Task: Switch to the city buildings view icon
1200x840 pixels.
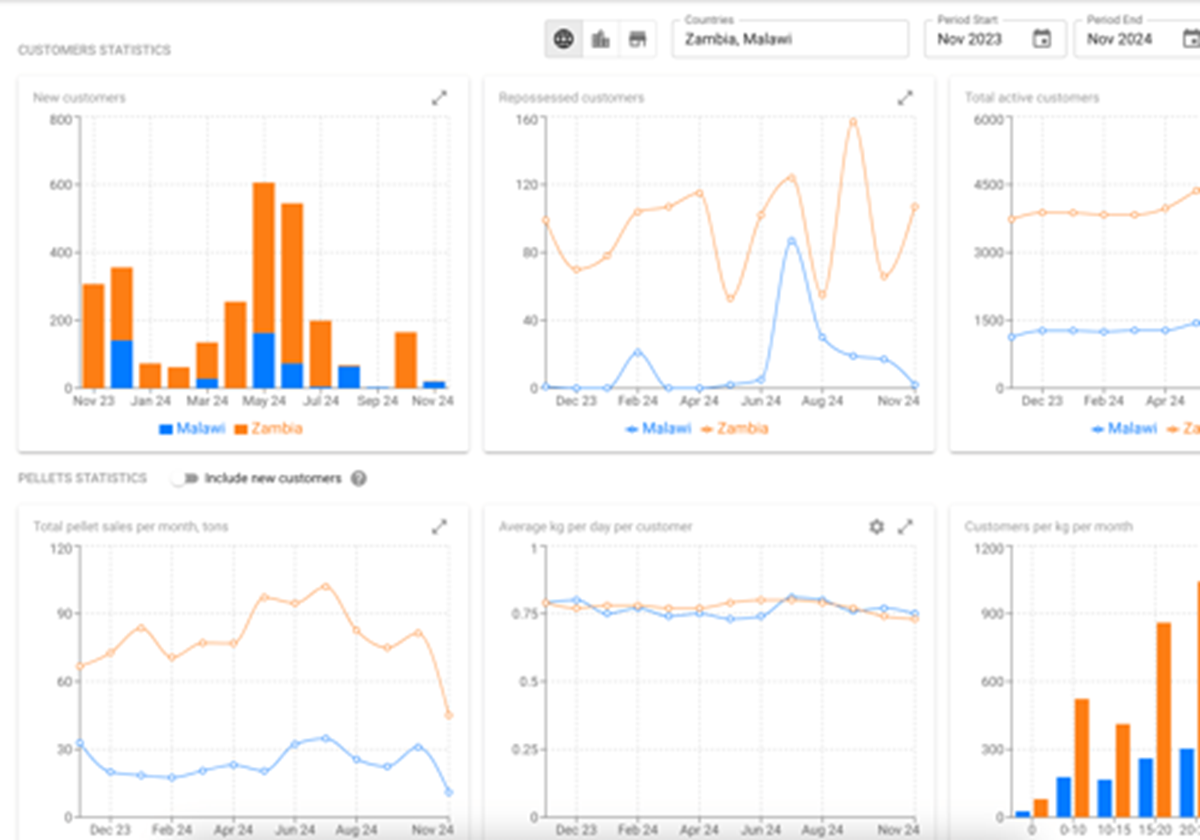Action: point(601,39)
